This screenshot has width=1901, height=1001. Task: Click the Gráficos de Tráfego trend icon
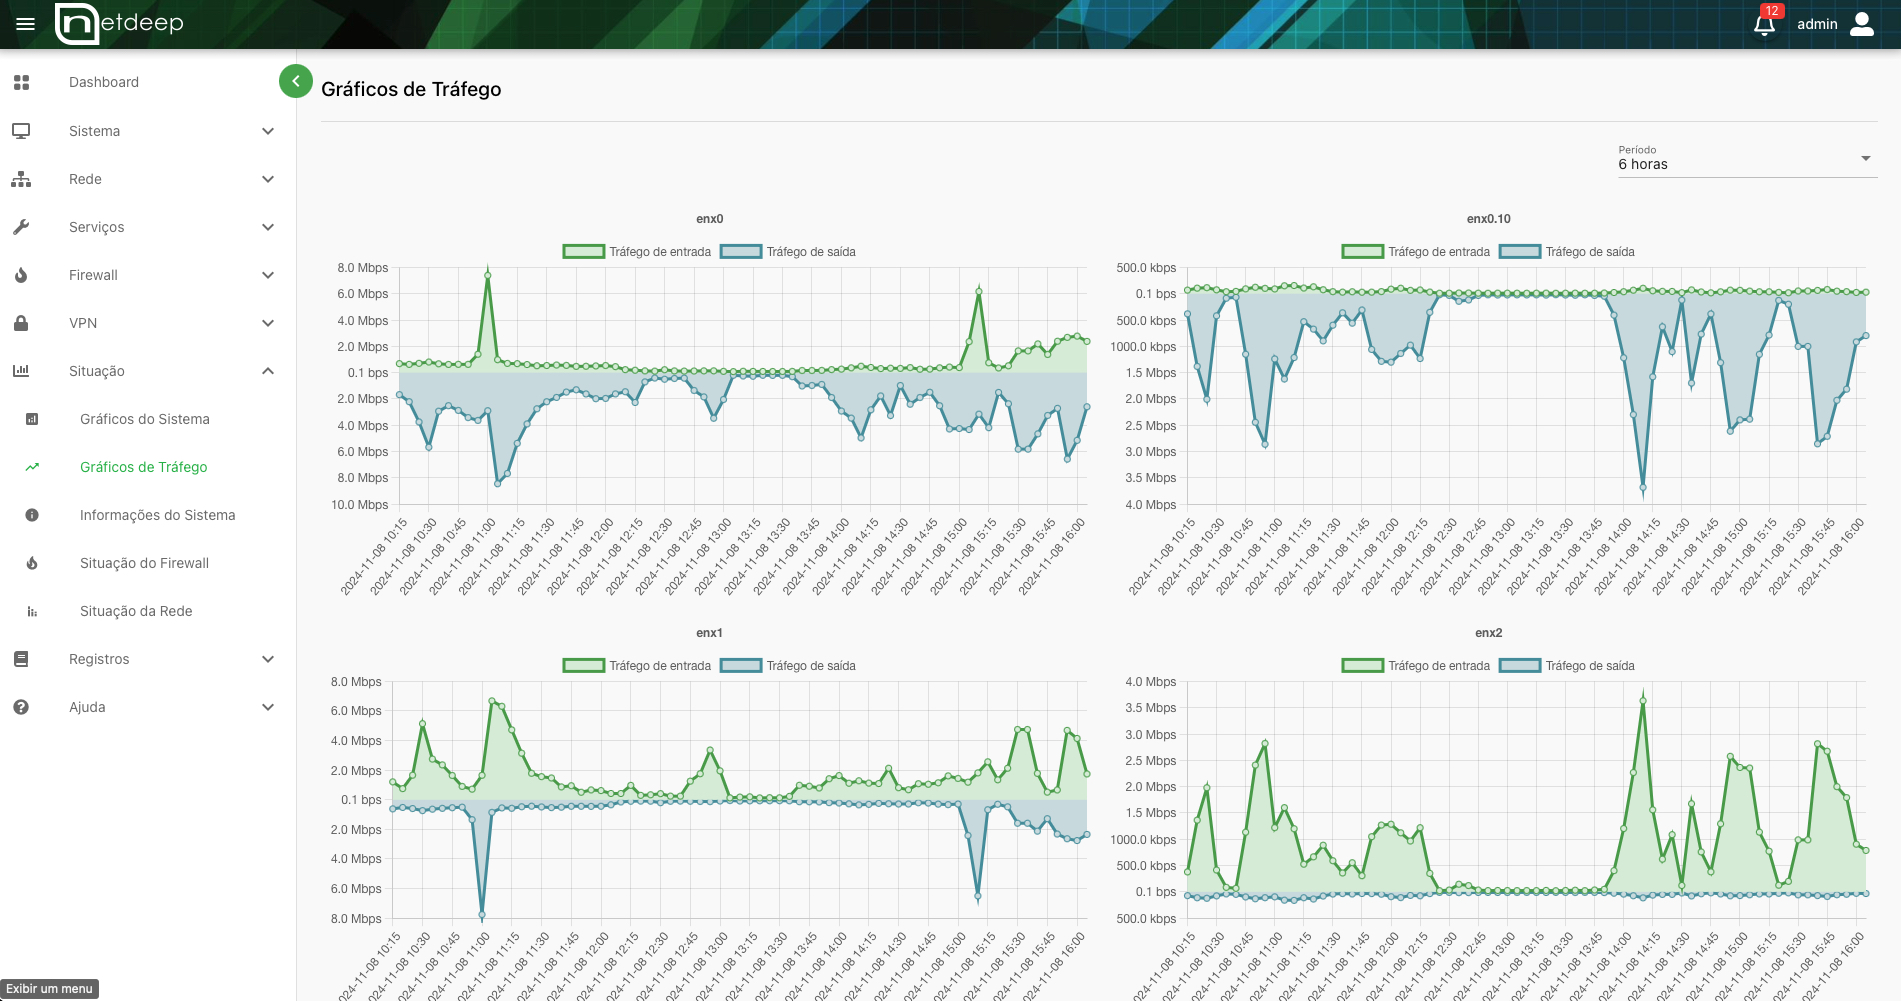[x=32, y=467]
